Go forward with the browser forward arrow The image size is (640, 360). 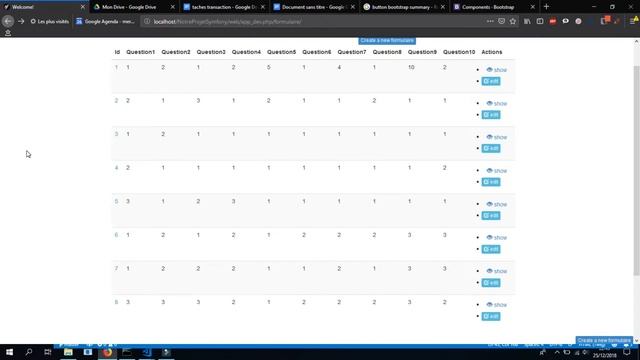[21, 21]
